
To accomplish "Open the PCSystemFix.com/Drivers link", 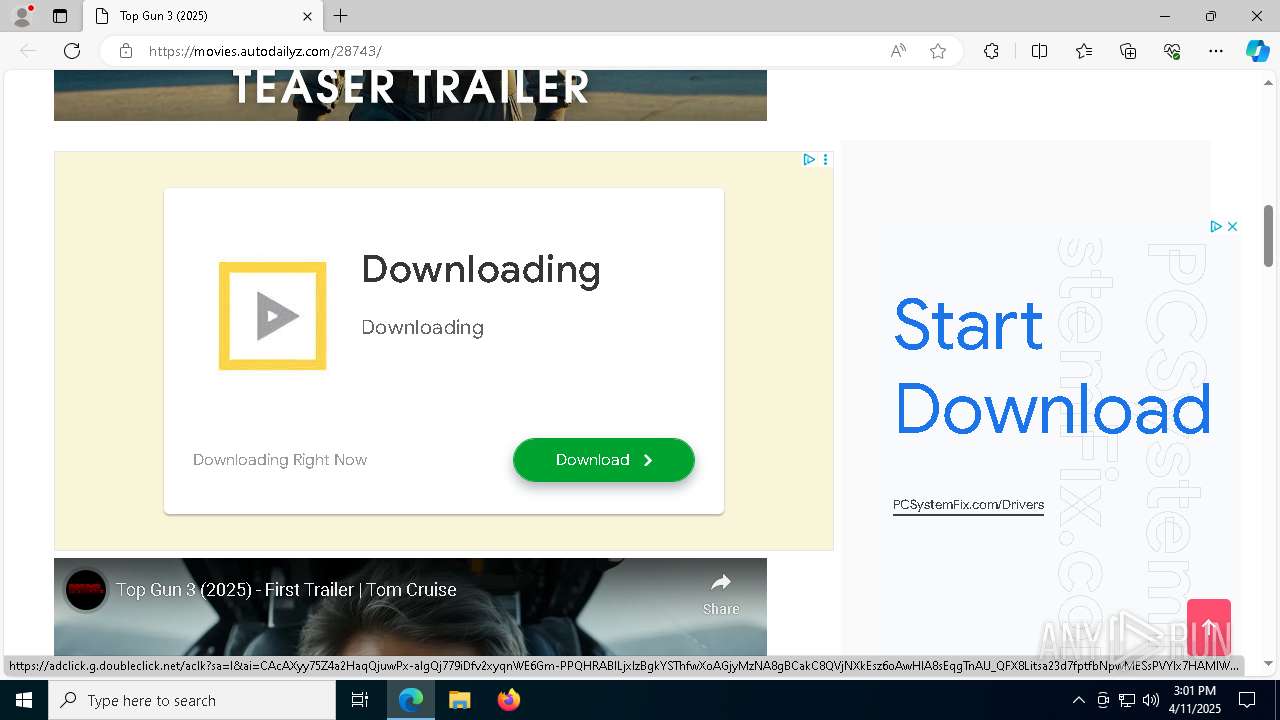I will (x=968, y=505).
